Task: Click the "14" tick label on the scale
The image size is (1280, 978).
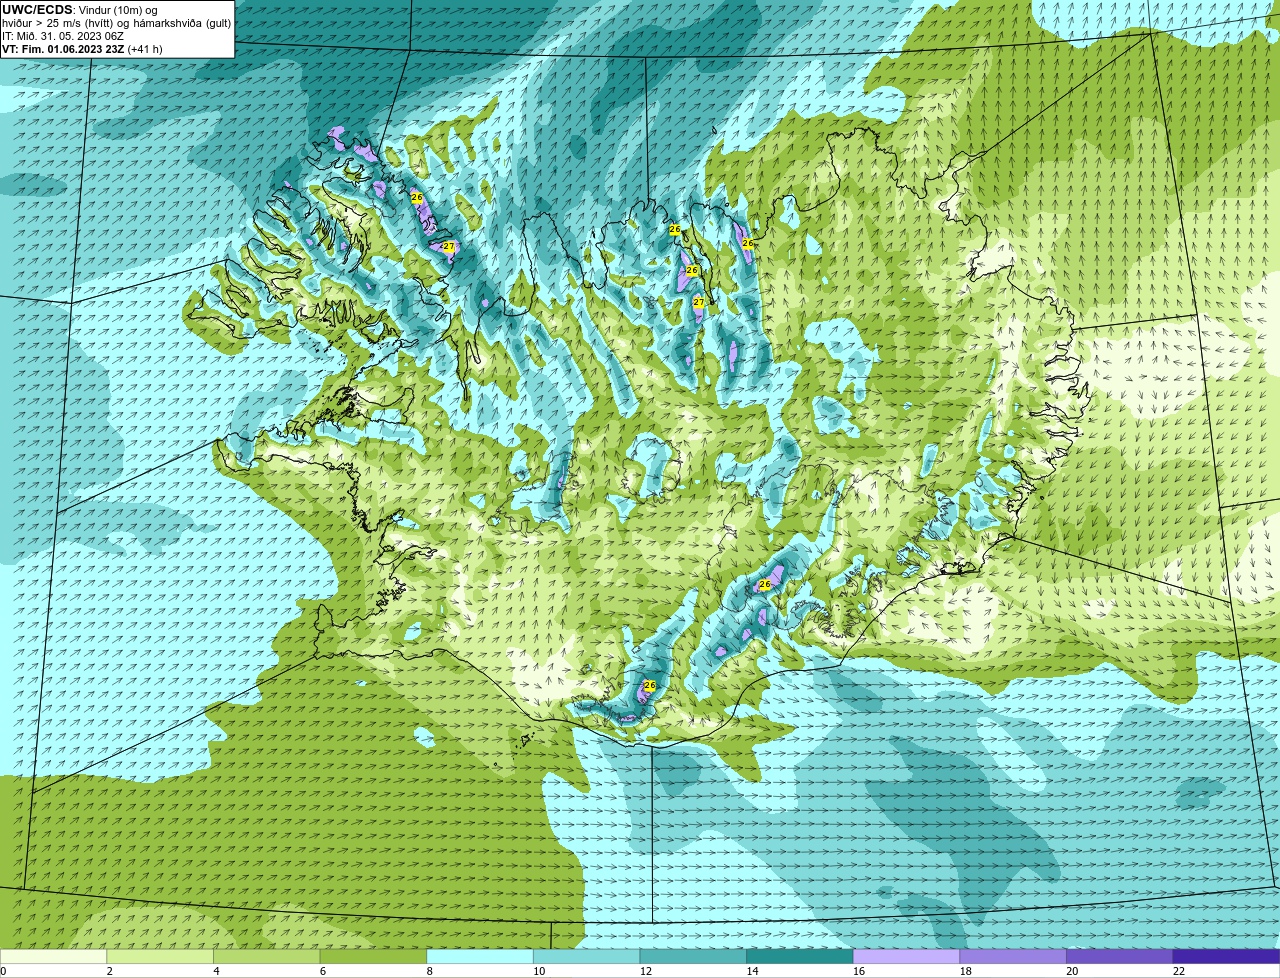Action: 752,971
